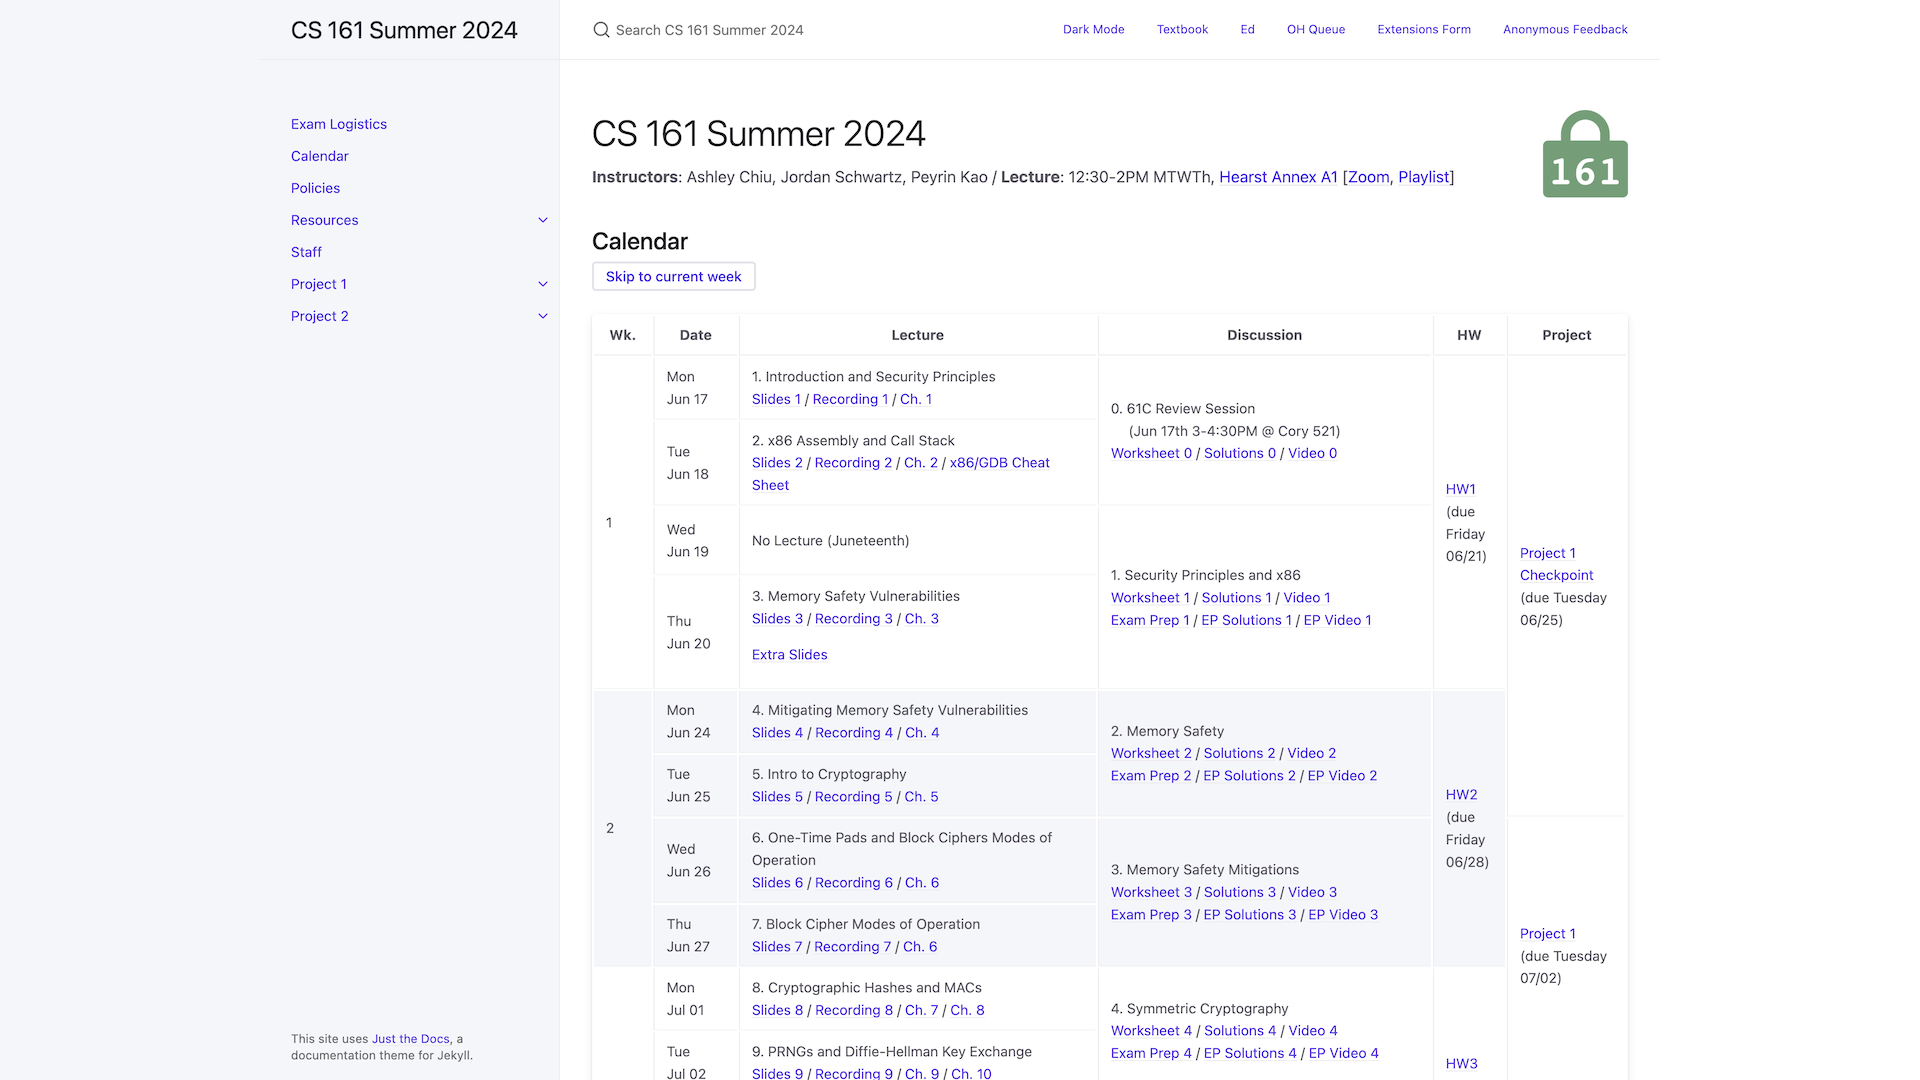Click the Discussion column header
The width and height of the screenshot is (1920, 1080).
1264,335
